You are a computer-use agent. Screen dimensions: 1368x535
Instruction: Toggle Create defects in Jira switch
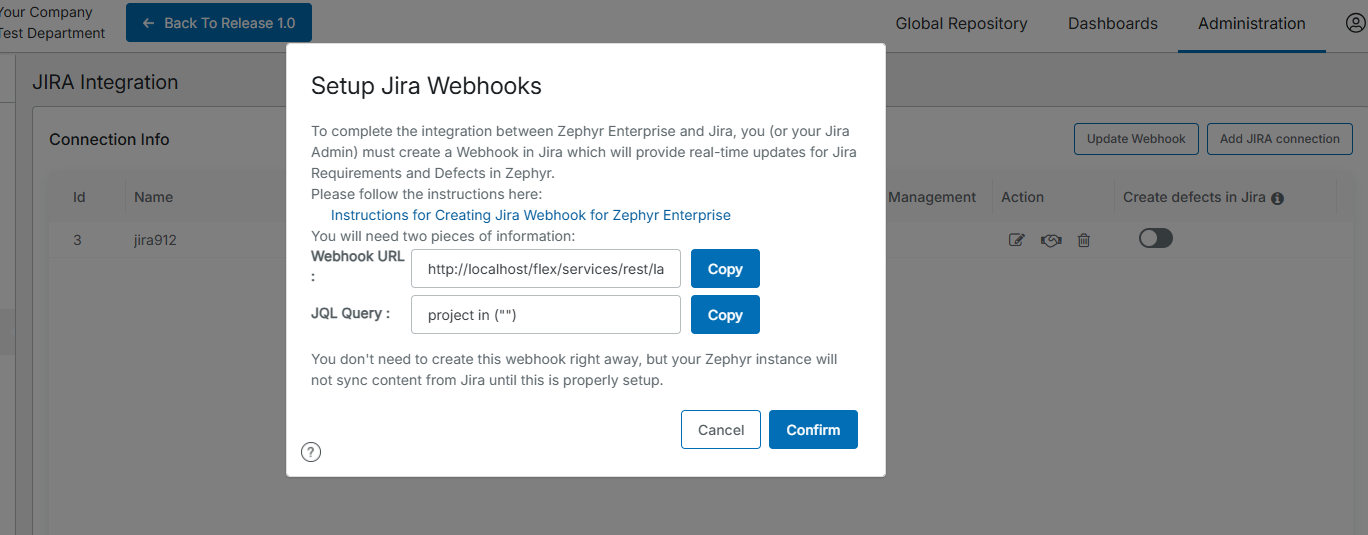click(1155, 238)
